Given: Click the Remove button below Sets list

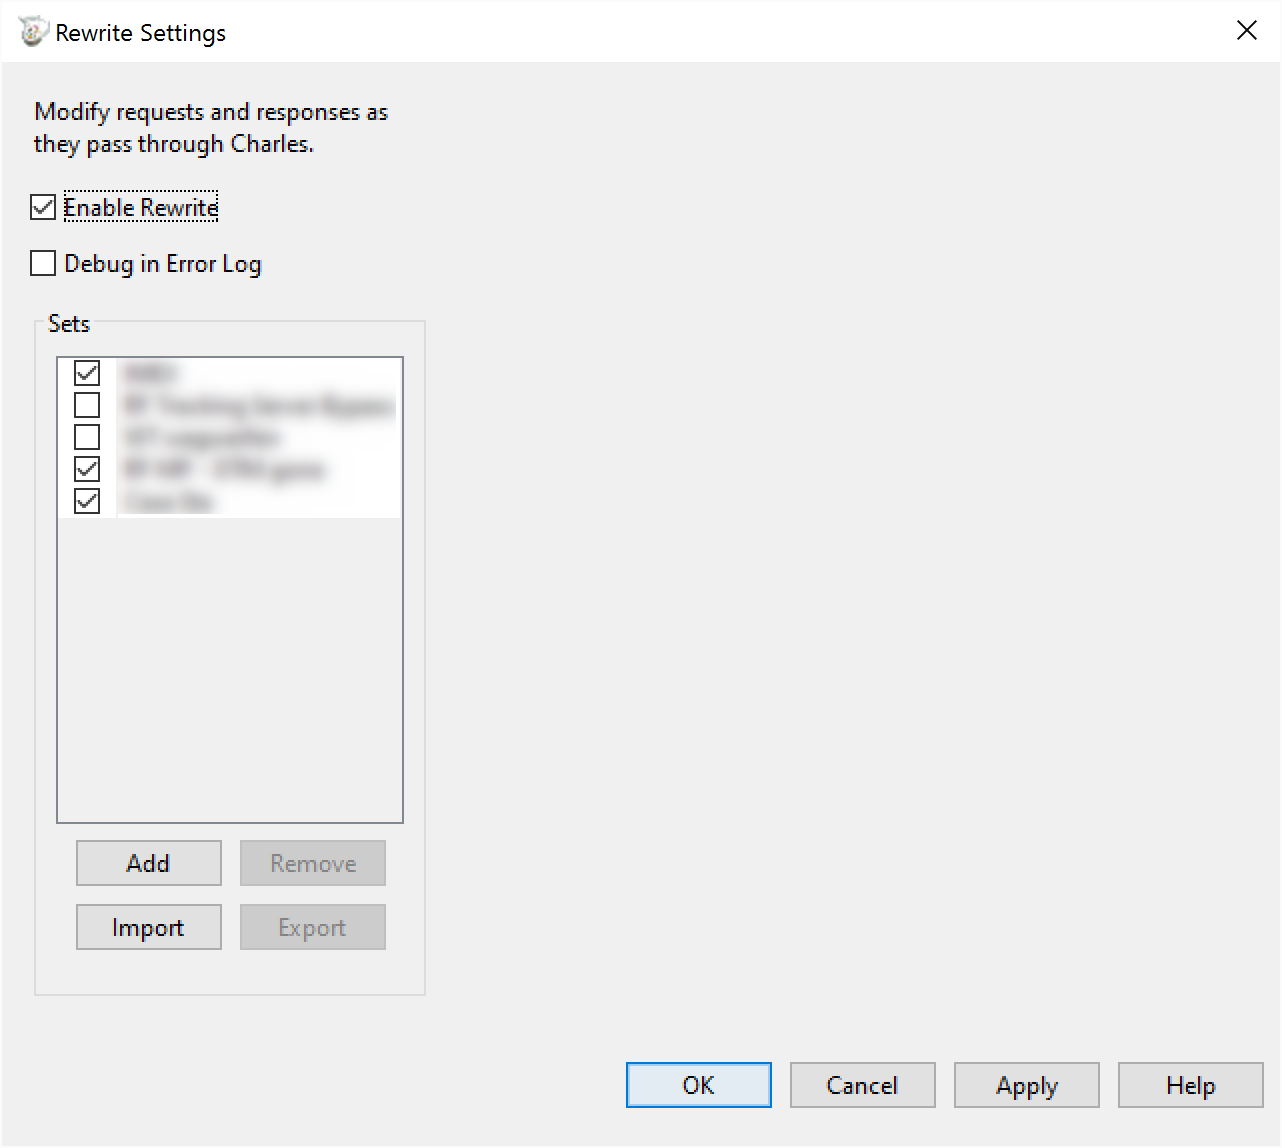Looking at the screenshot, I should 312,863.
